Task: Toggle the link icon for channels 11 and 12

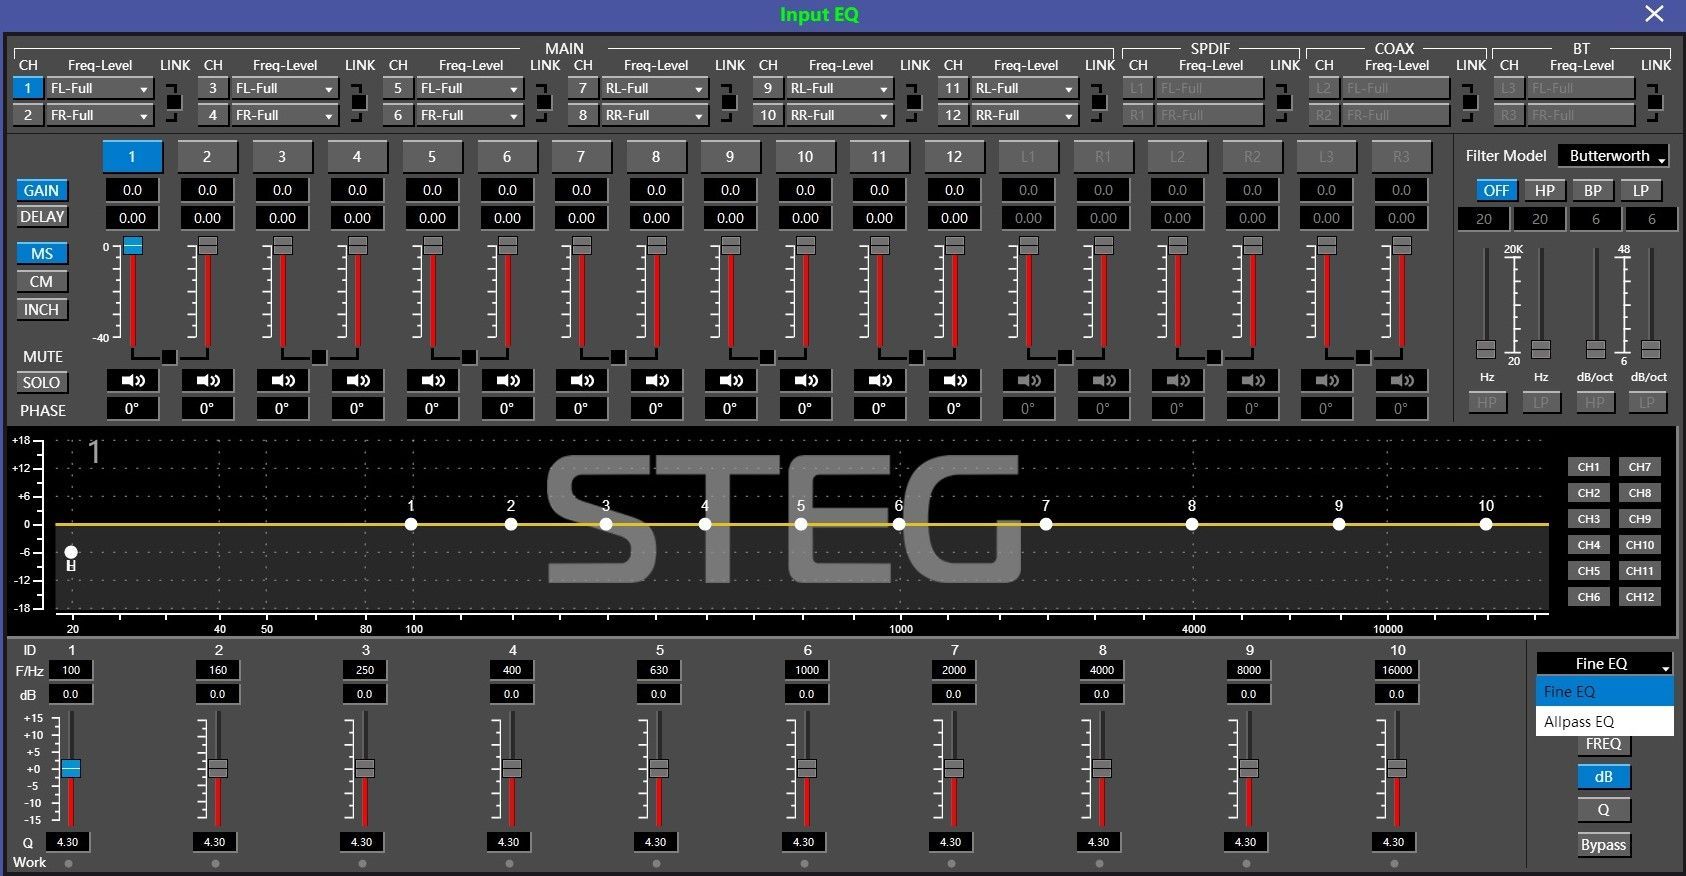Action: pos(1099,102)
